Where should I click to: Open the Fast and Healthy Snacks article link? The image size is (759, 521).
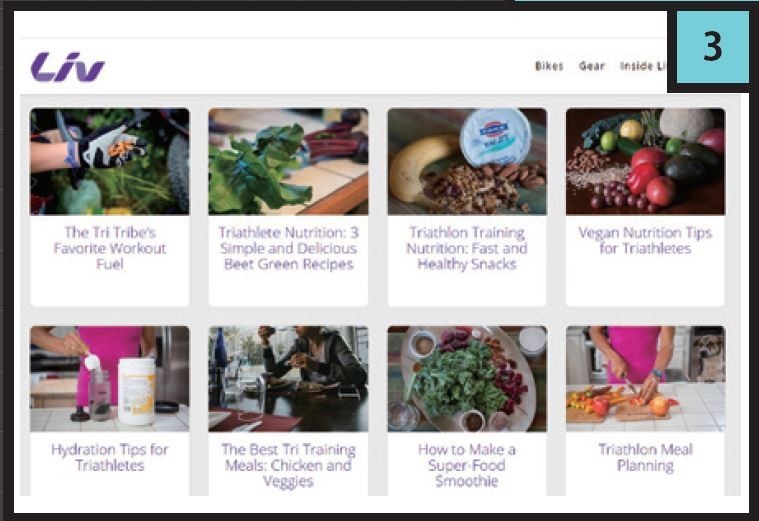pos(467,248)
